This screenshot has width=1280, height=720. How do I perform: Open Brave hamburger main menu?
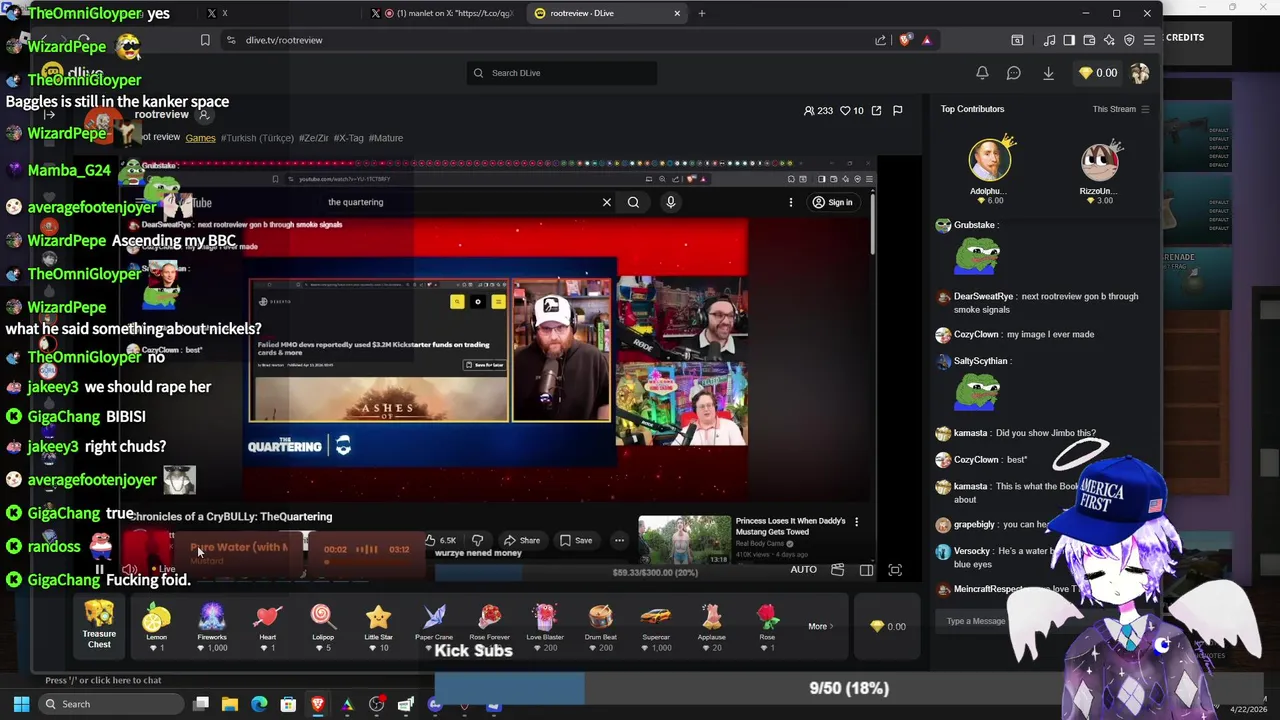coord(1149,40)
